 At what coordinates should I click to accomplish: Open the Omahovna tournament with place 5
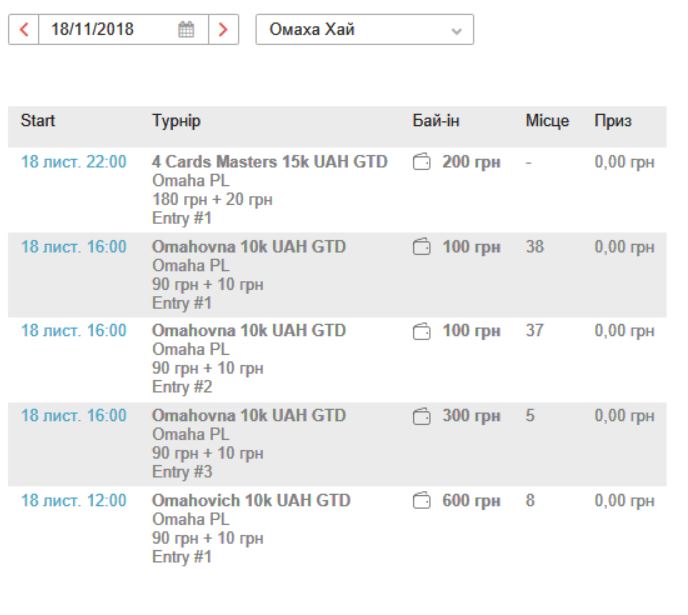click(249, 416)
